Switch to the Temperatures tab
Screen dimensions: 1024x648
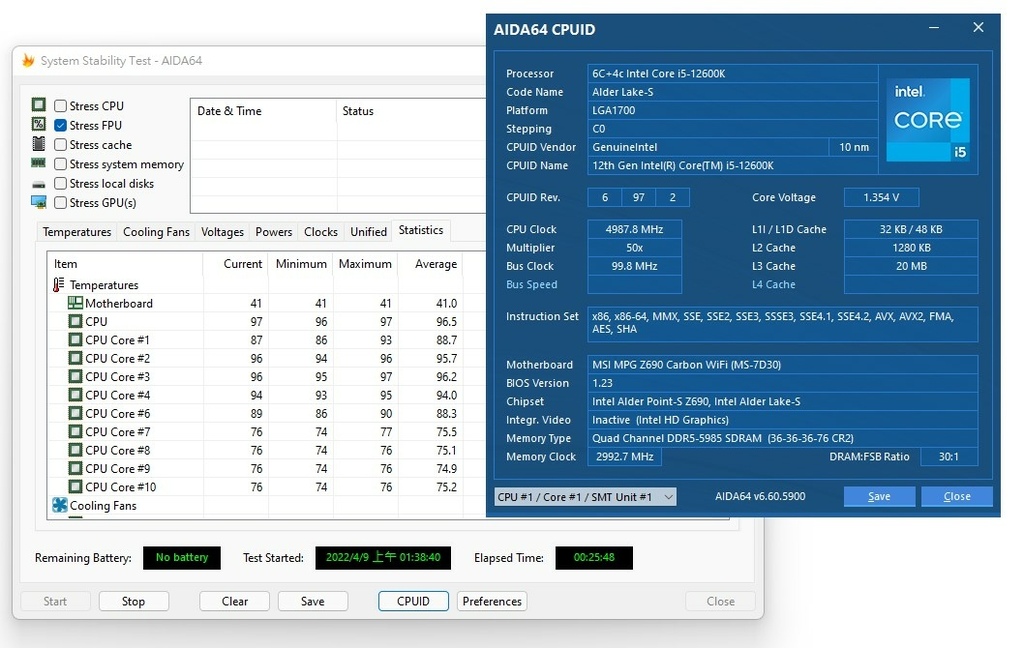point(76,232)
